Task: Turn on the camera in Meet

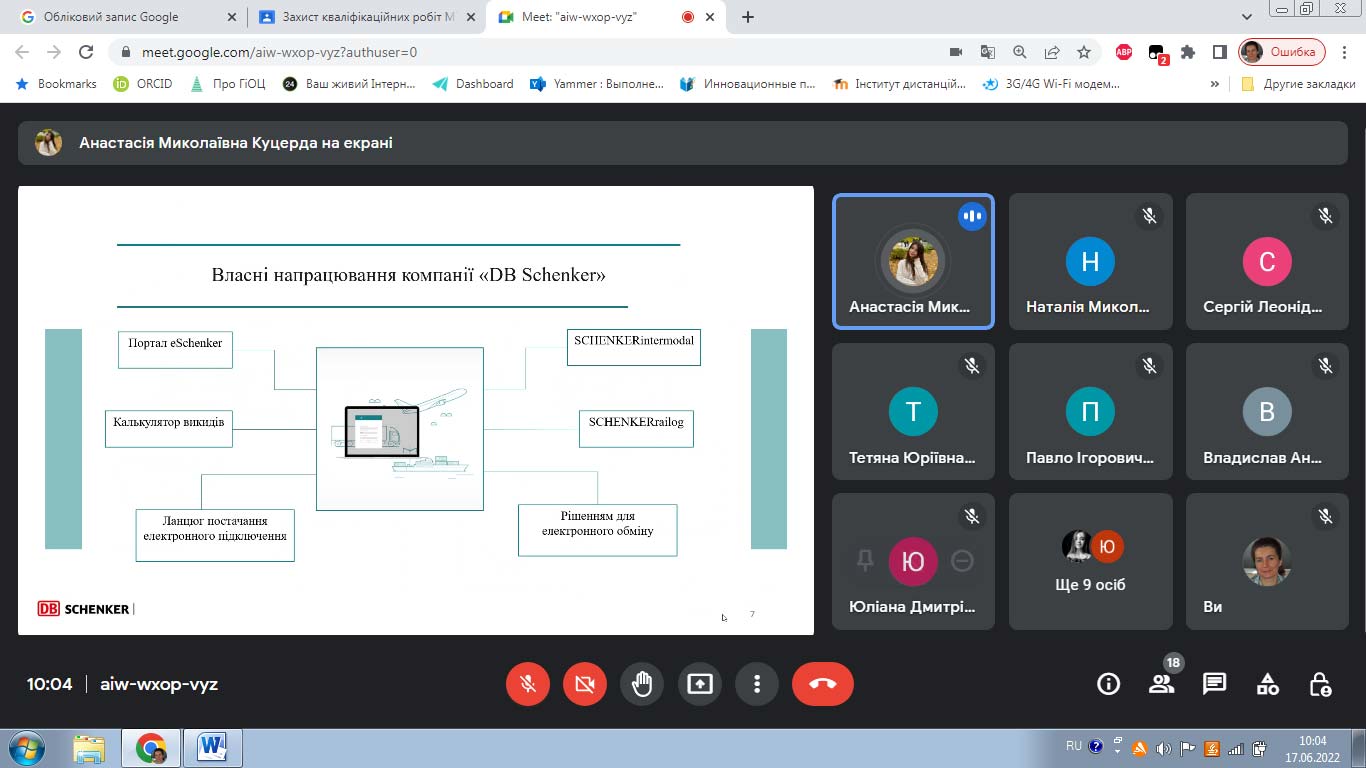Action: pyautogui.click(x=585, y=684)
